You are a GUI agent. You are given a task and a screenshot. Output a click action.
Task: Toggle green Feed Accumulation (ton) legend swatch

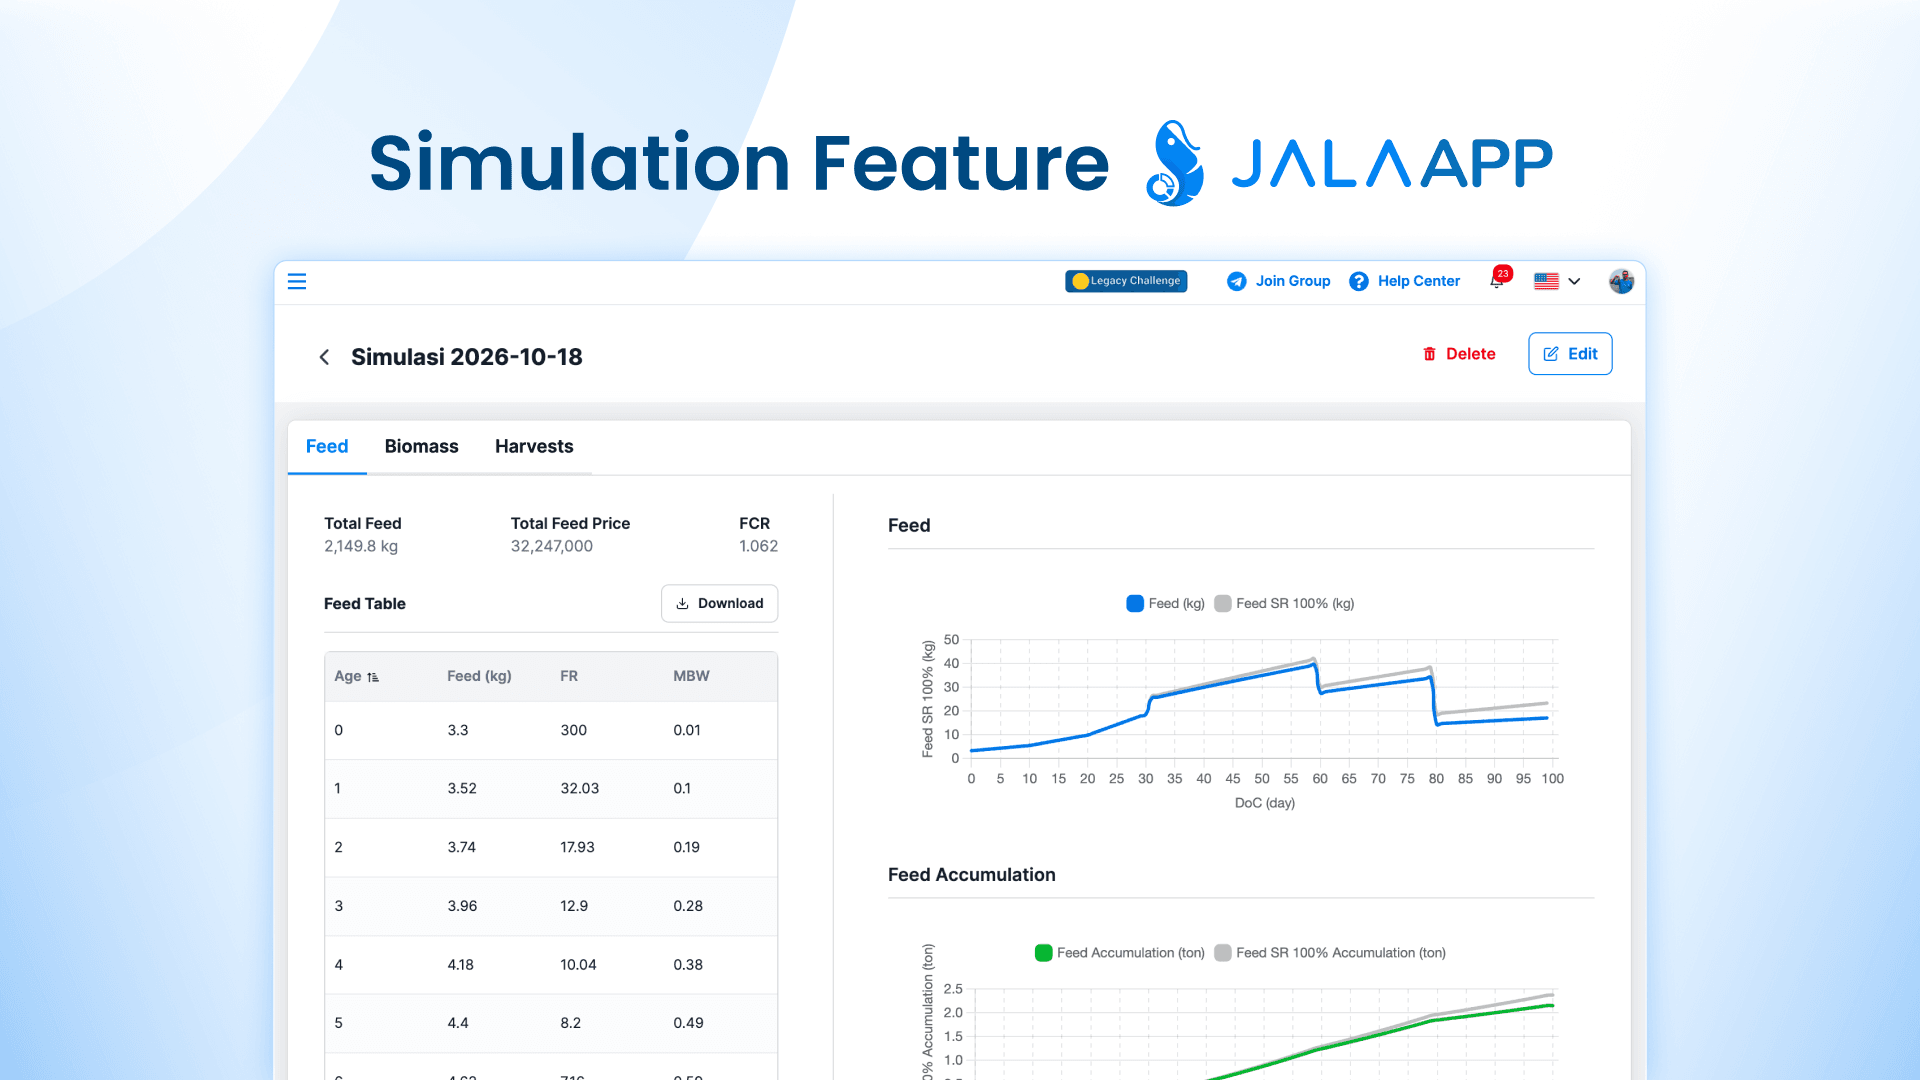pyautogui.click(x=1043, y=953)
